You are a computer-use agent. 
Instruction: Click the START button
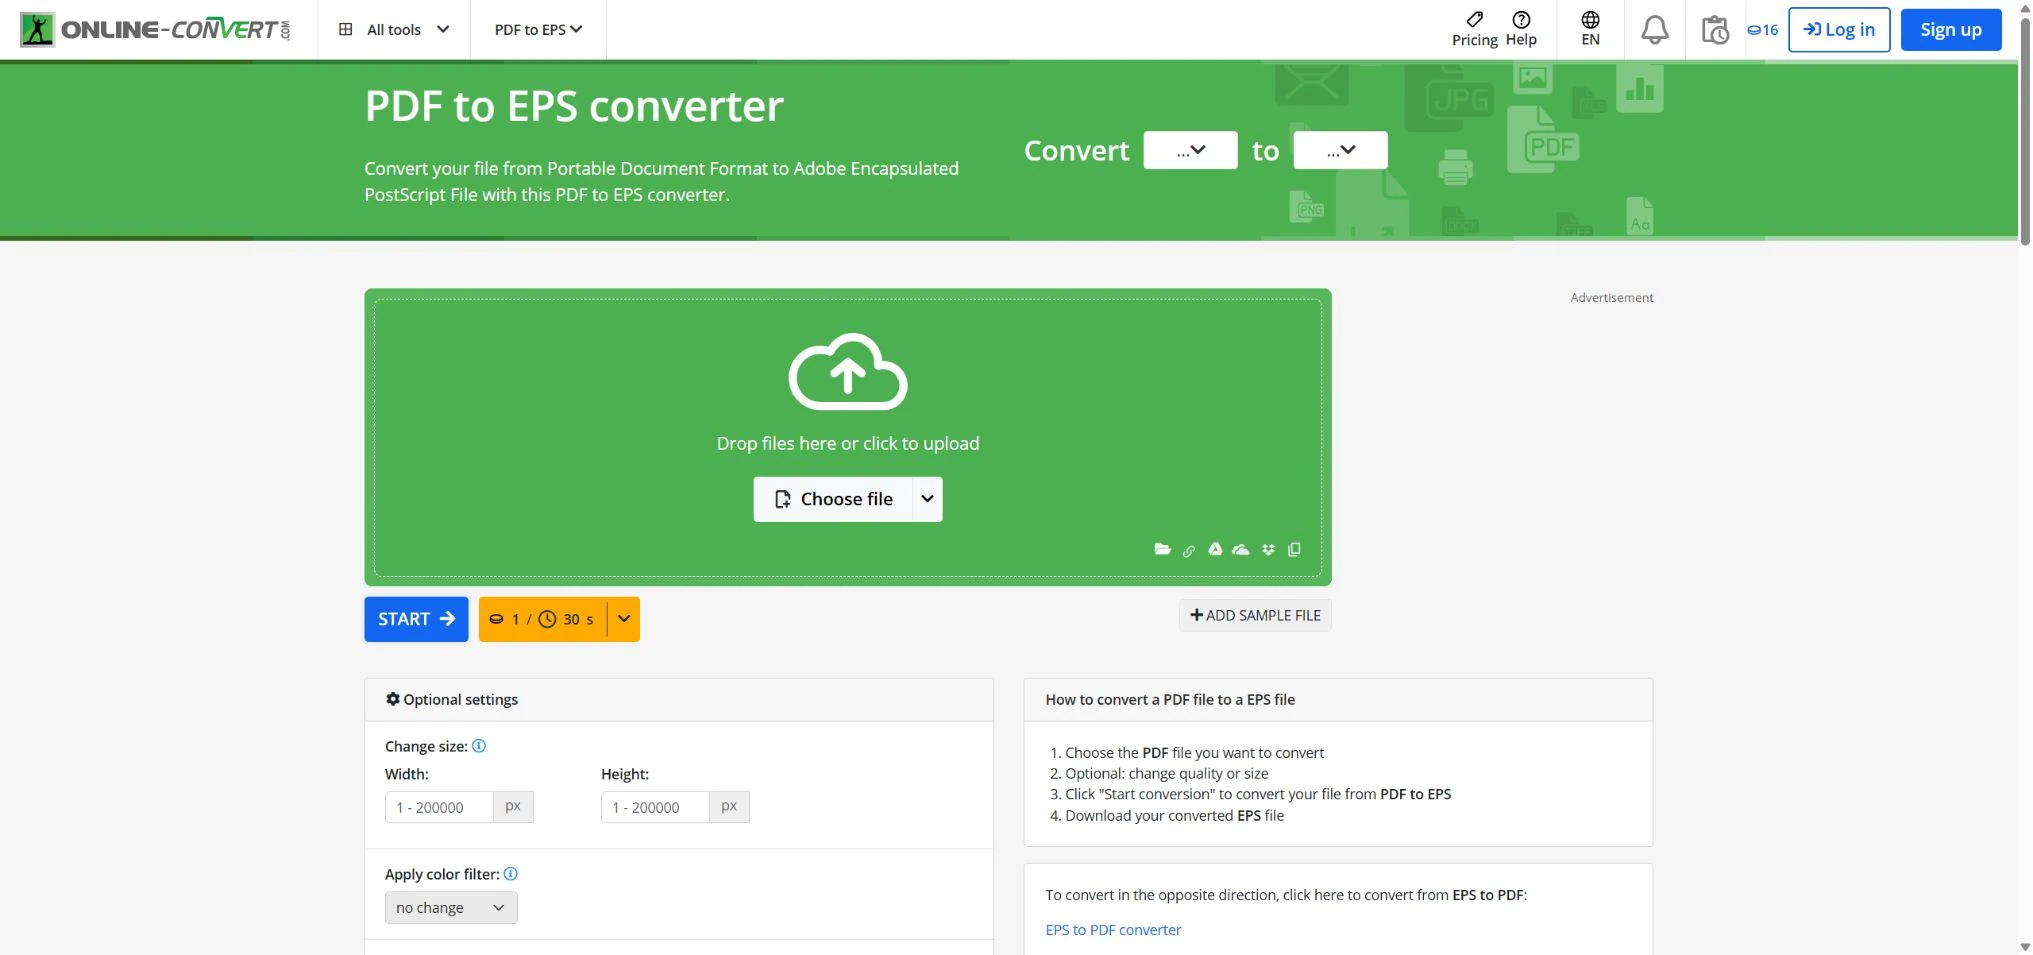pos(416,619)
